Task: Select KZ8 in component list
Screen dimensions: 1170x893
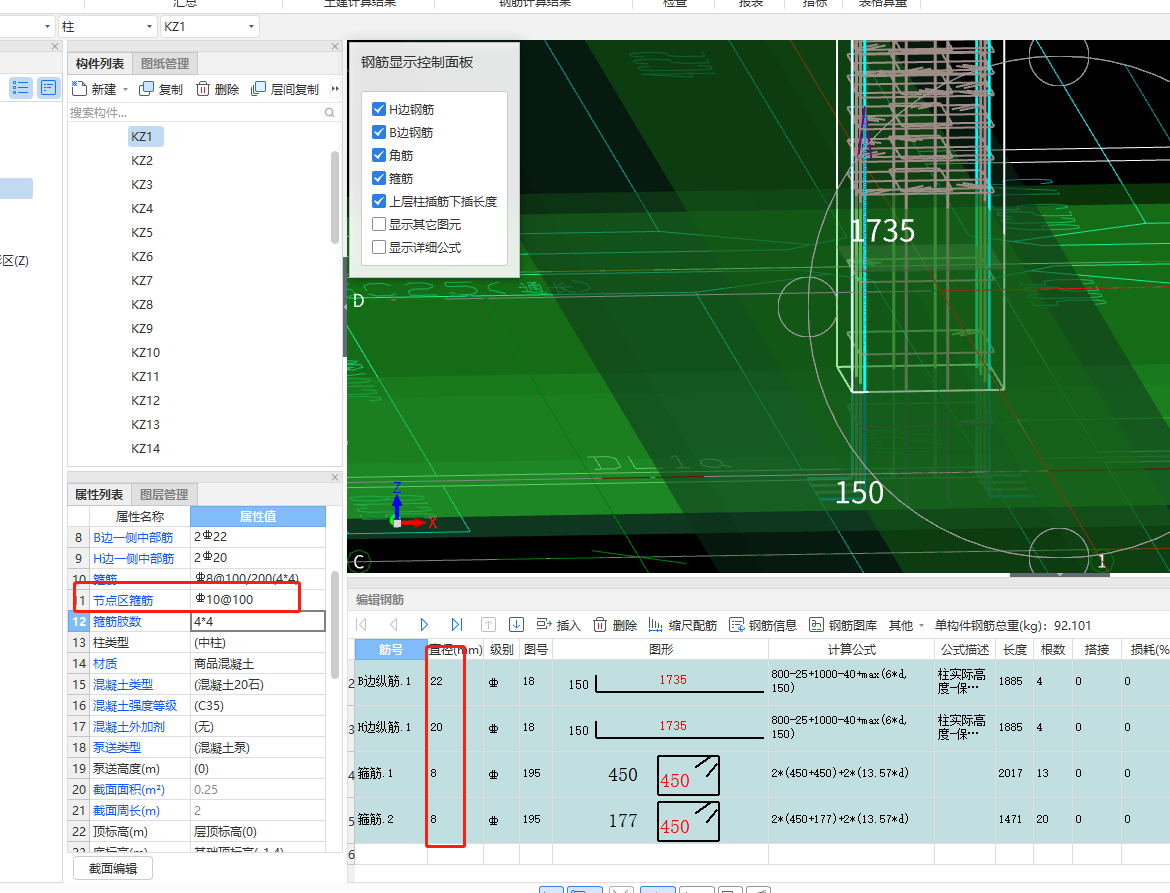Action: click(142, 304)
